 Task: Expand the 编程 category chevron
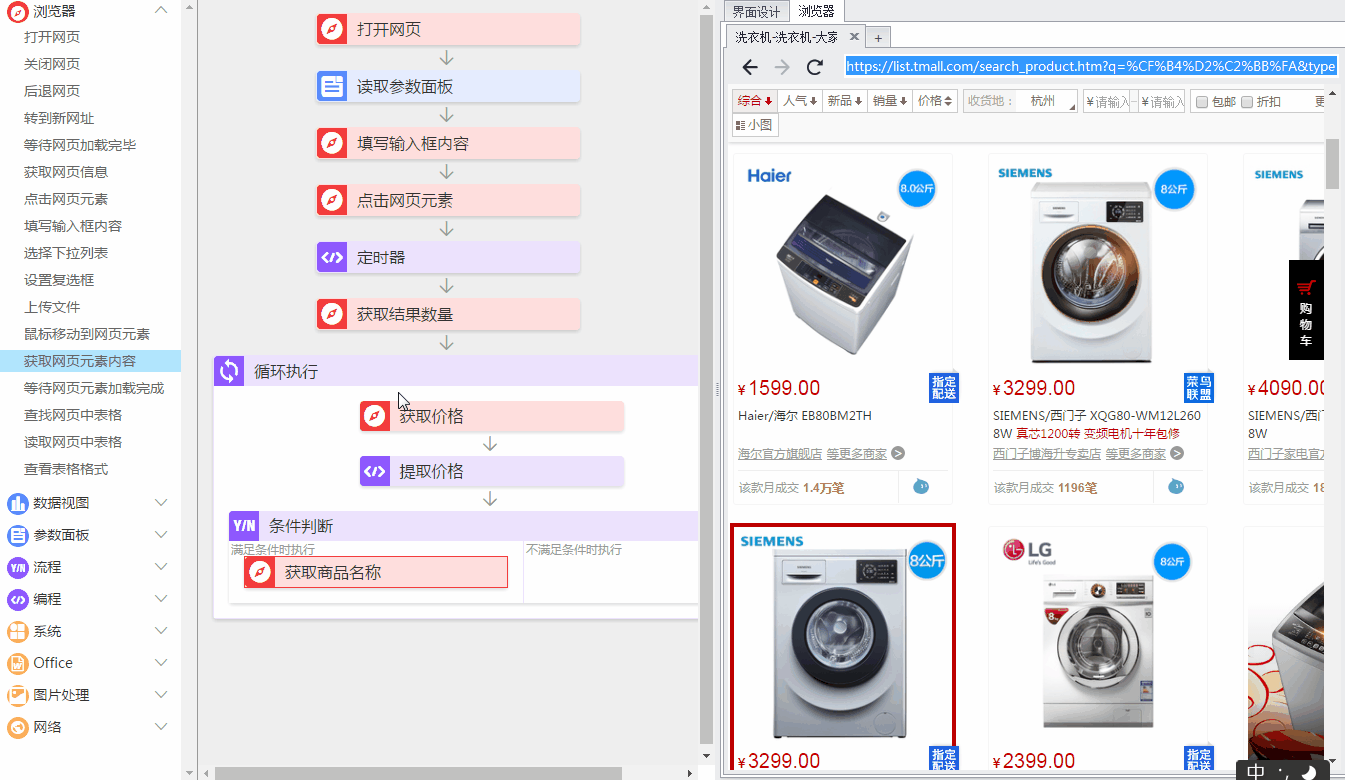161,599
